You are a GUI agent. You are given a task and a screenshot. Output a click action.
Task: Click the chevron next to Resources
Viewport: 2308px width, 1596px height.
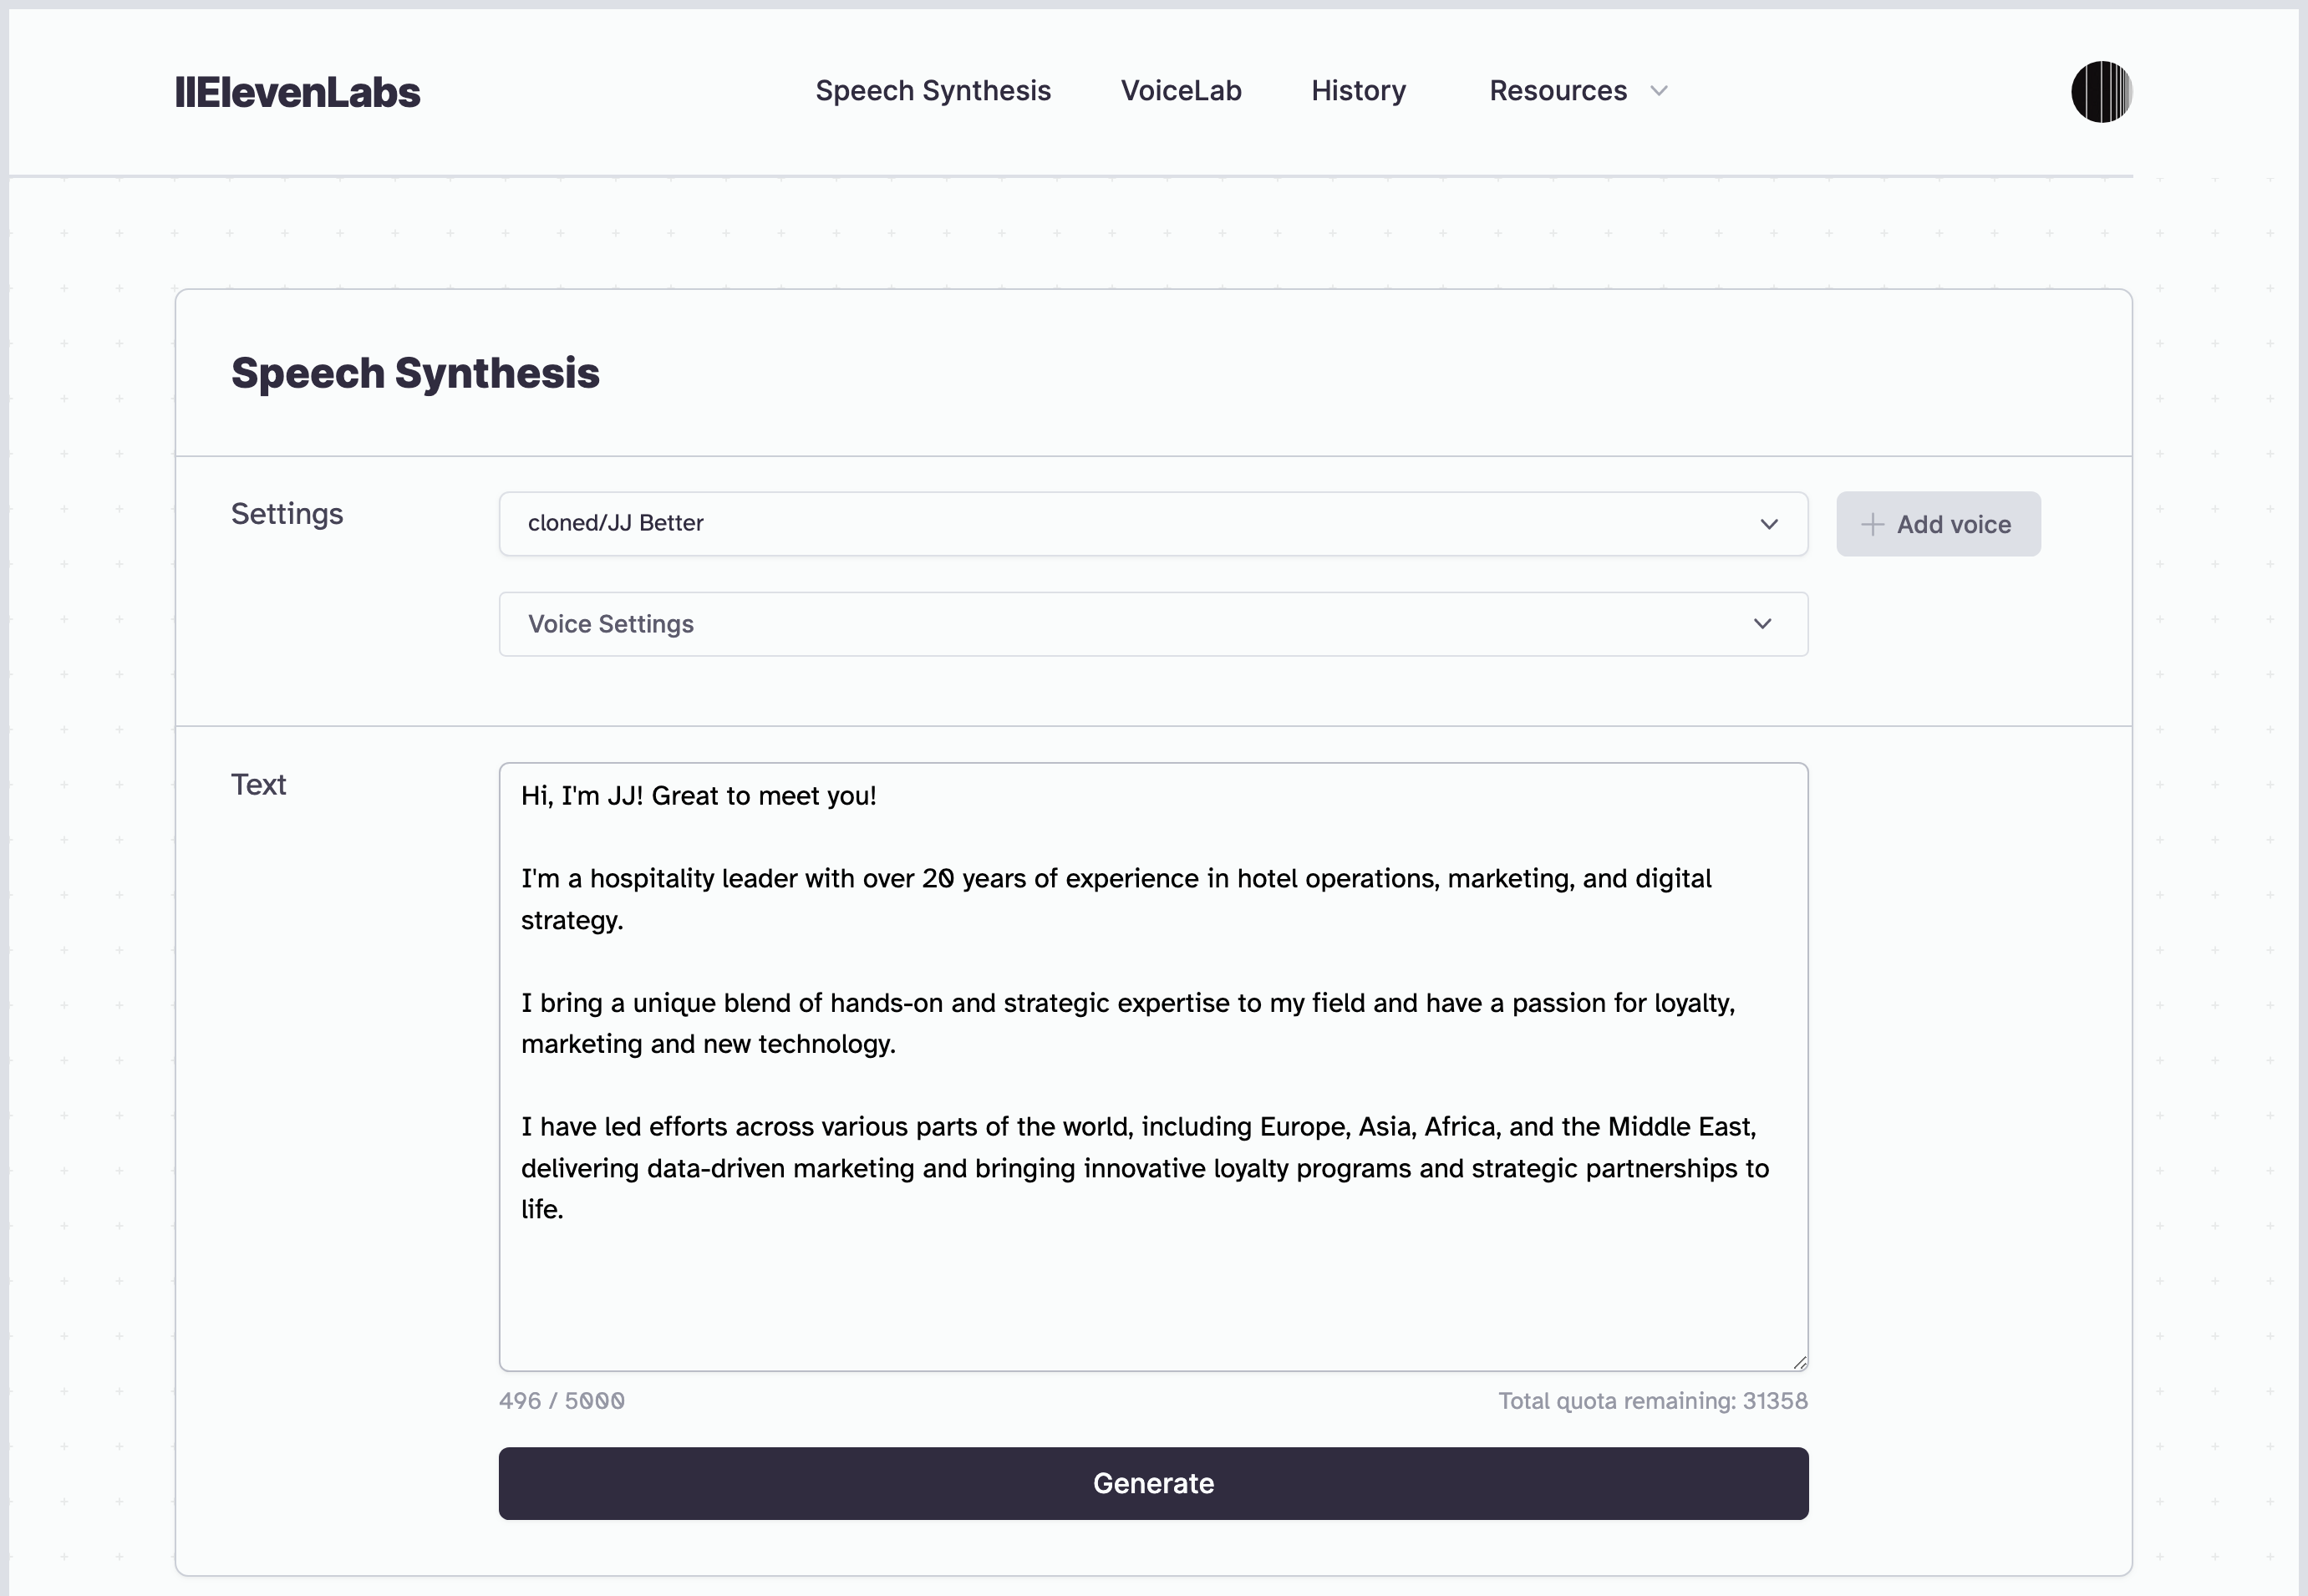click(1659, 91)
